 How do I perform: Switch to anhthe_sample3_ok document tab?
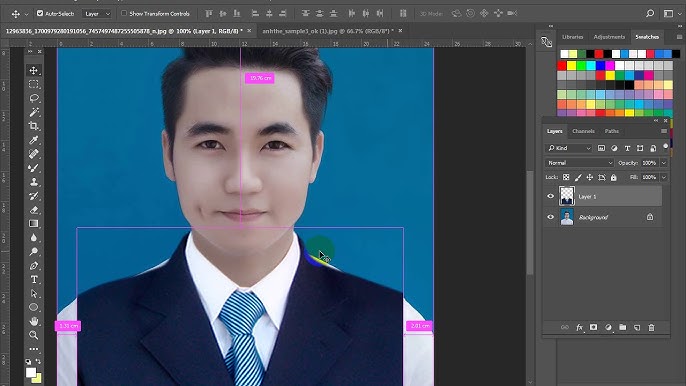[x=328, y=31]
